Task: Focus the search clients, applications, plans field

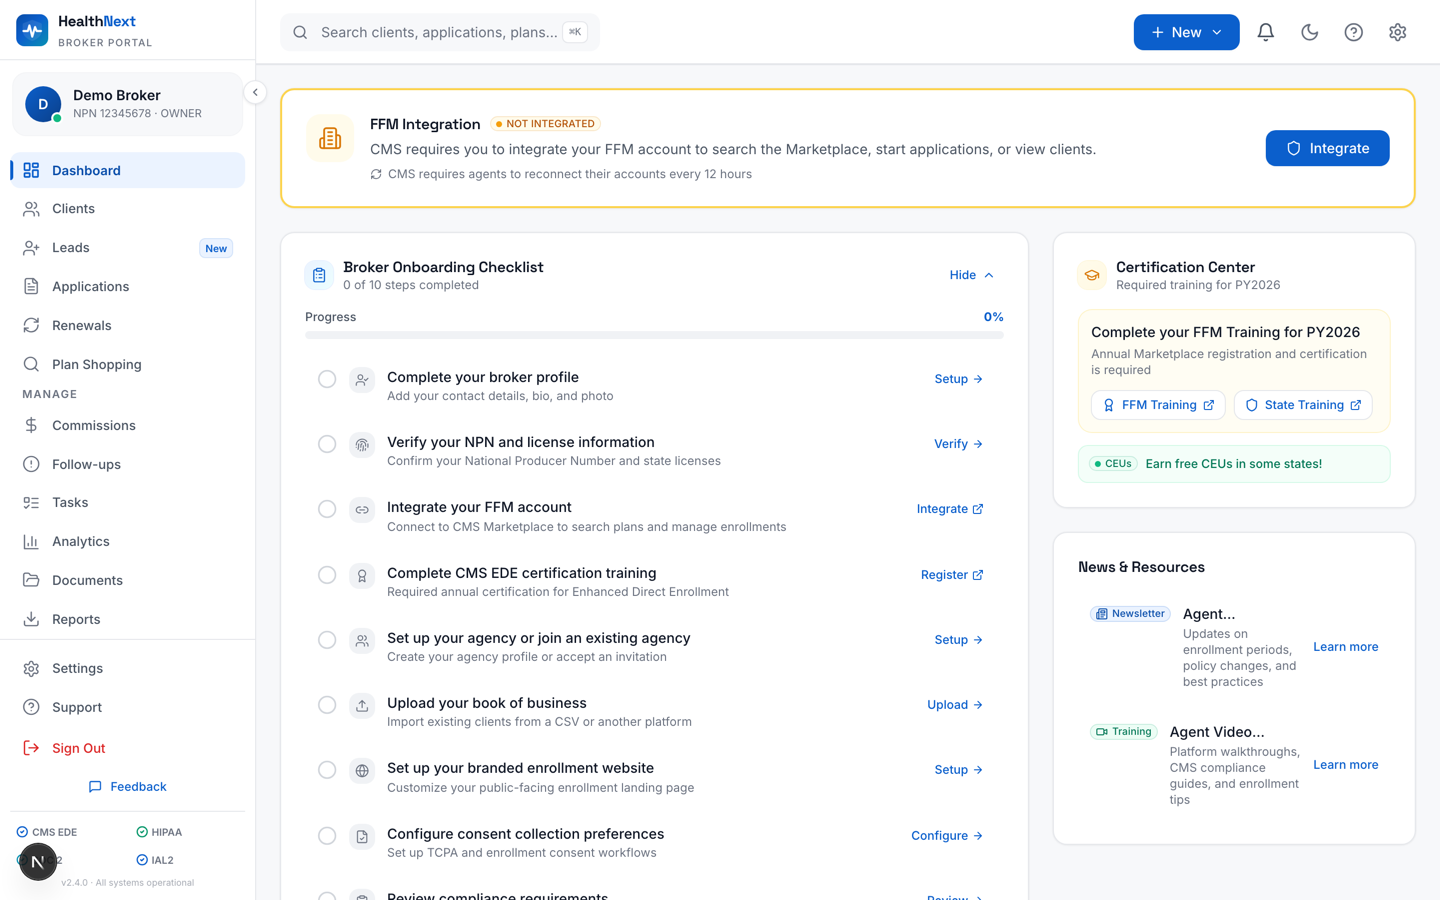Action: coord(440,32)
